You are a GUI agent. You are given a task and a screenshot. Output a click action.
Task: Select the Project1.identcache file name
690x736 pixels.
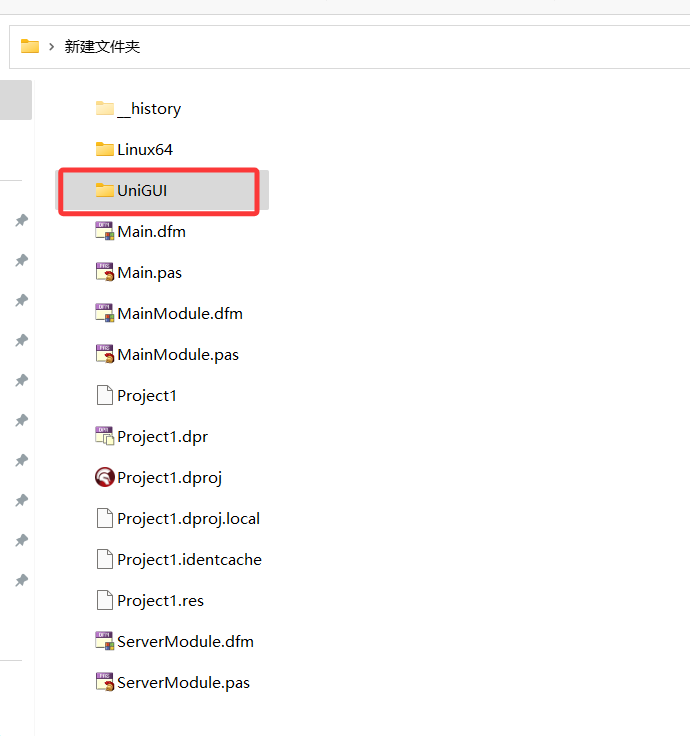click(x=190, y=560)
